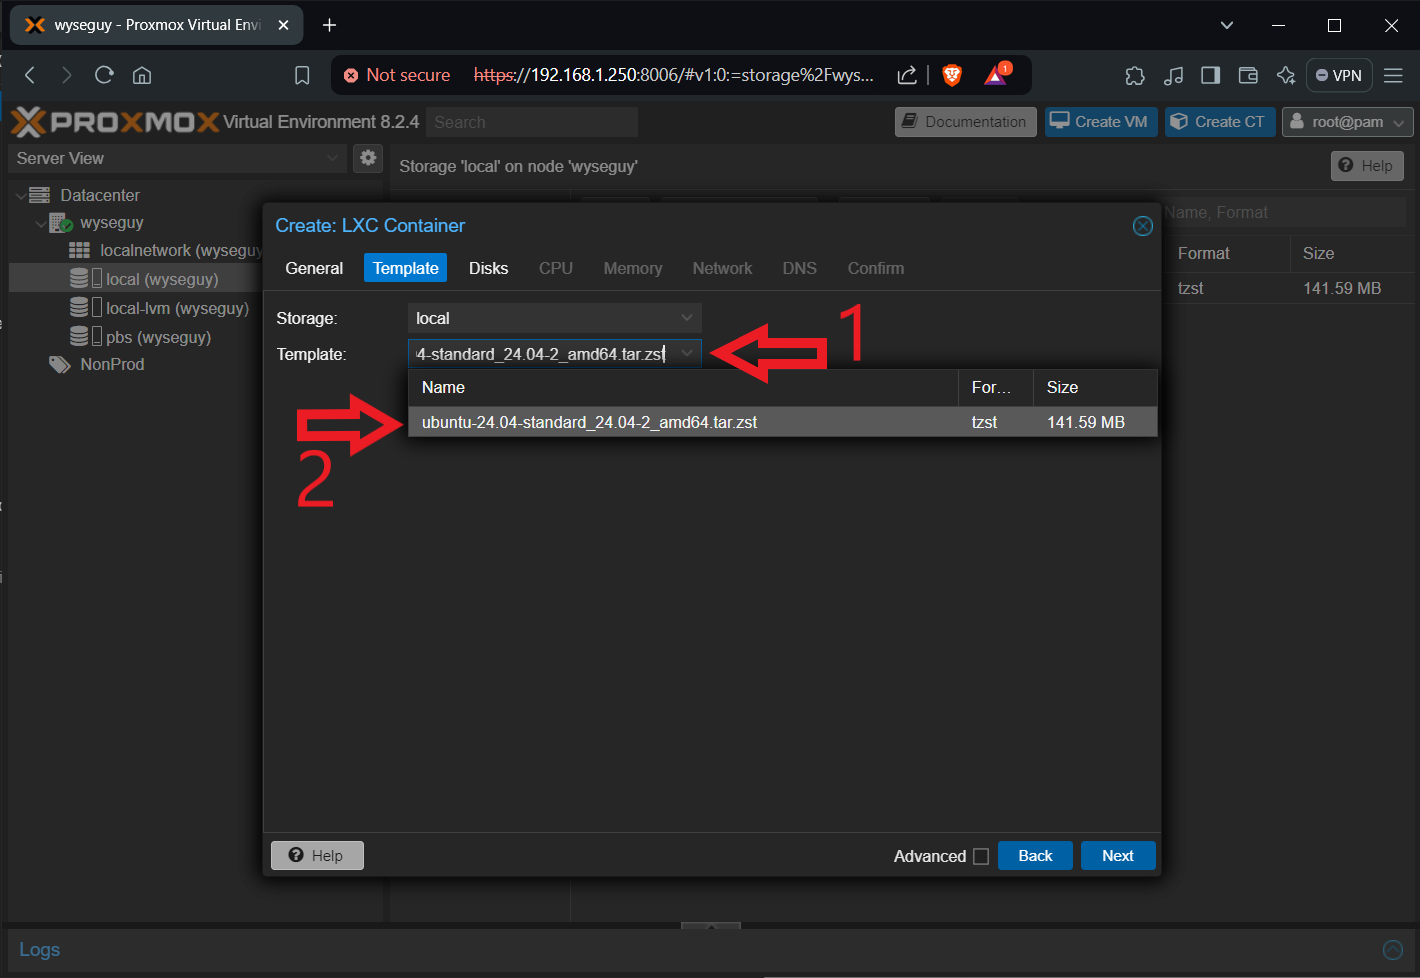Open the Confirm tab
The height and width of the screenshot is (978, 1420).
coord(876,268)
